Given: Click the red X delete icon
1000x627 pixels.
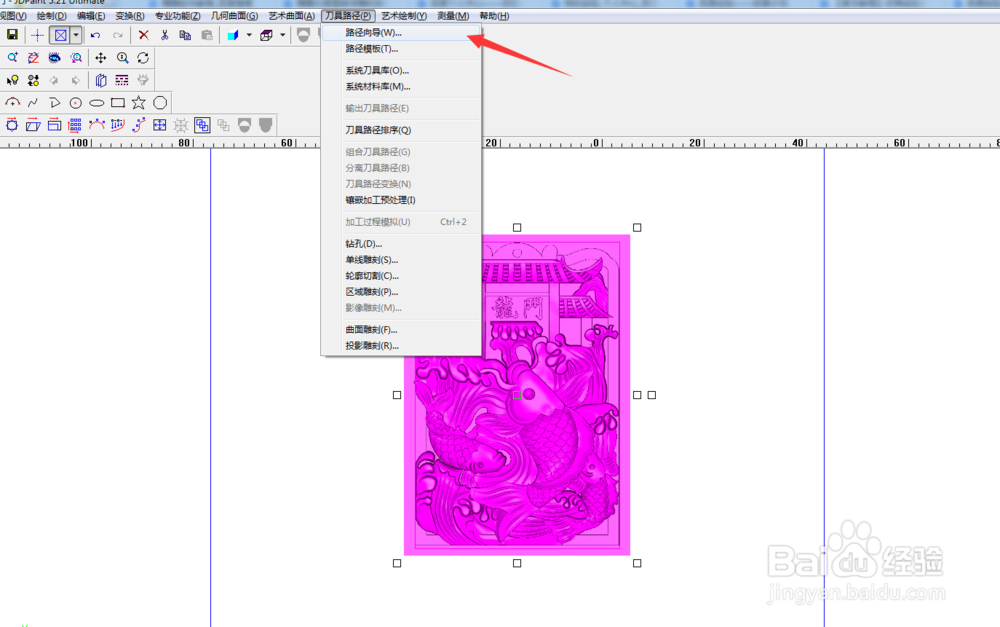Looking at the screenshot, I should click(143, 35).
